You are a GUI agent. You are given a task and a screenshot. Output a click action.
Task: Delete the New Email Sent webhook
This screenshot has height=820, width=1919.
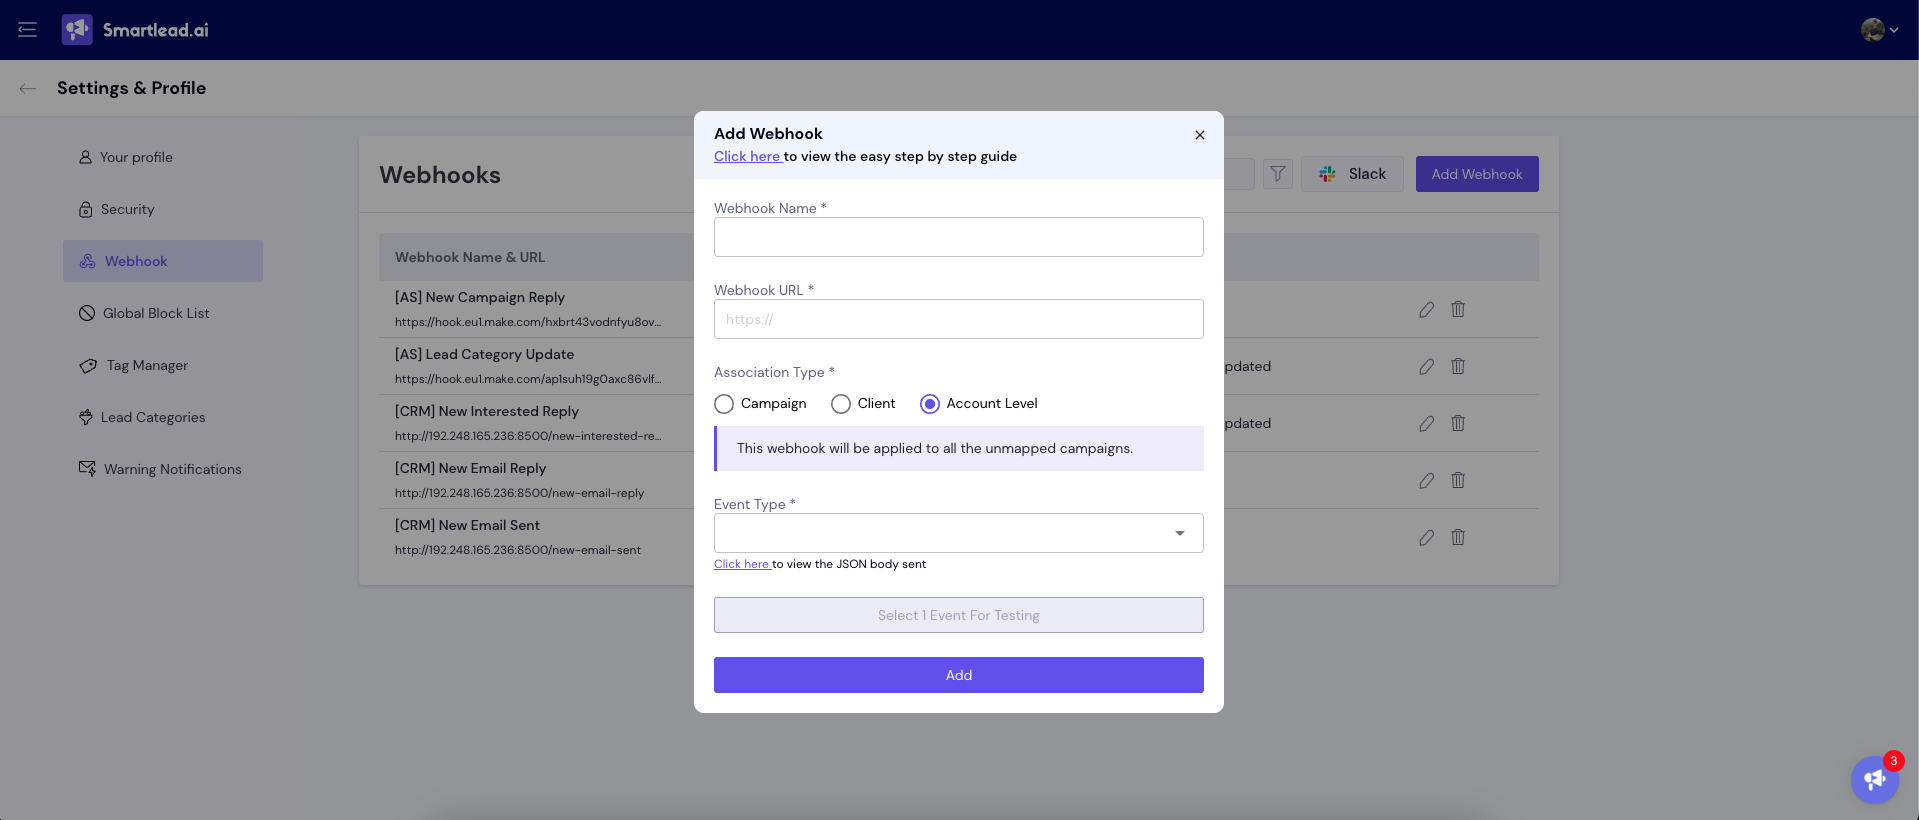pyautogui.click(x=1458, y=538)
